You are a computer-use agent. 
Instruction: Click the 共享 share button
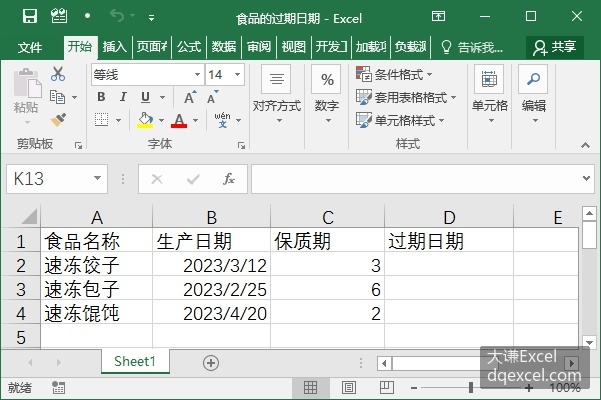click(x=555, y=47)
